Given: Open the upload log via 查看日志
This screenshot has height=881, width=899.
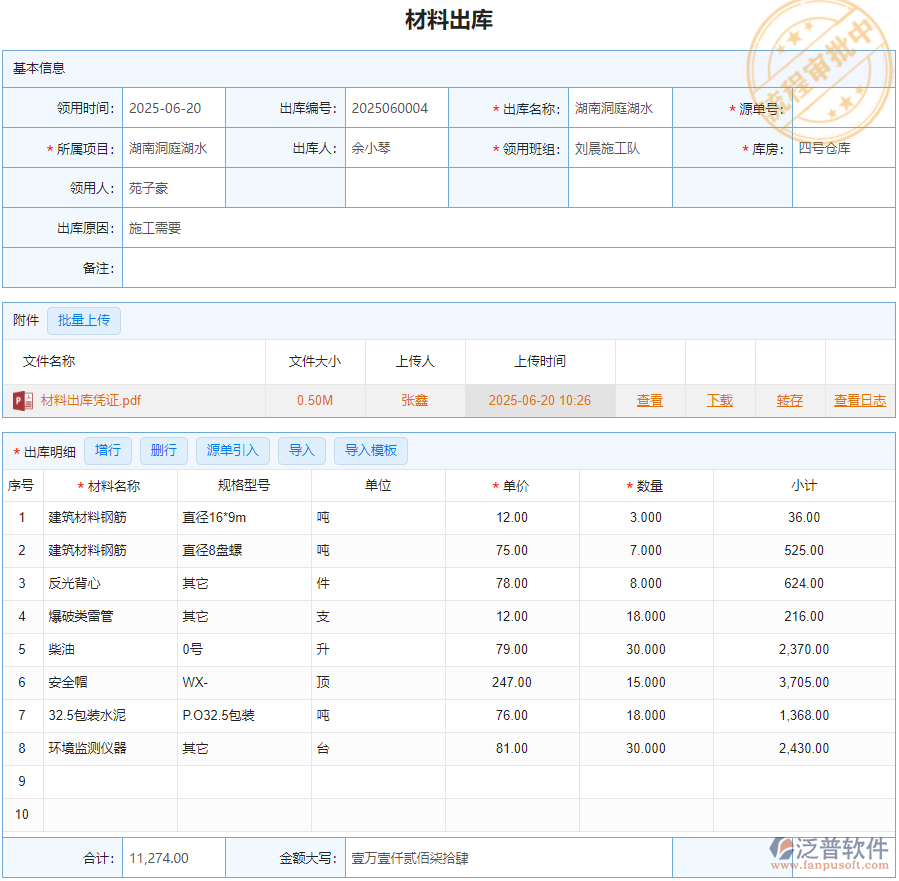Looking at the screenshot, I should pos(859,400).
